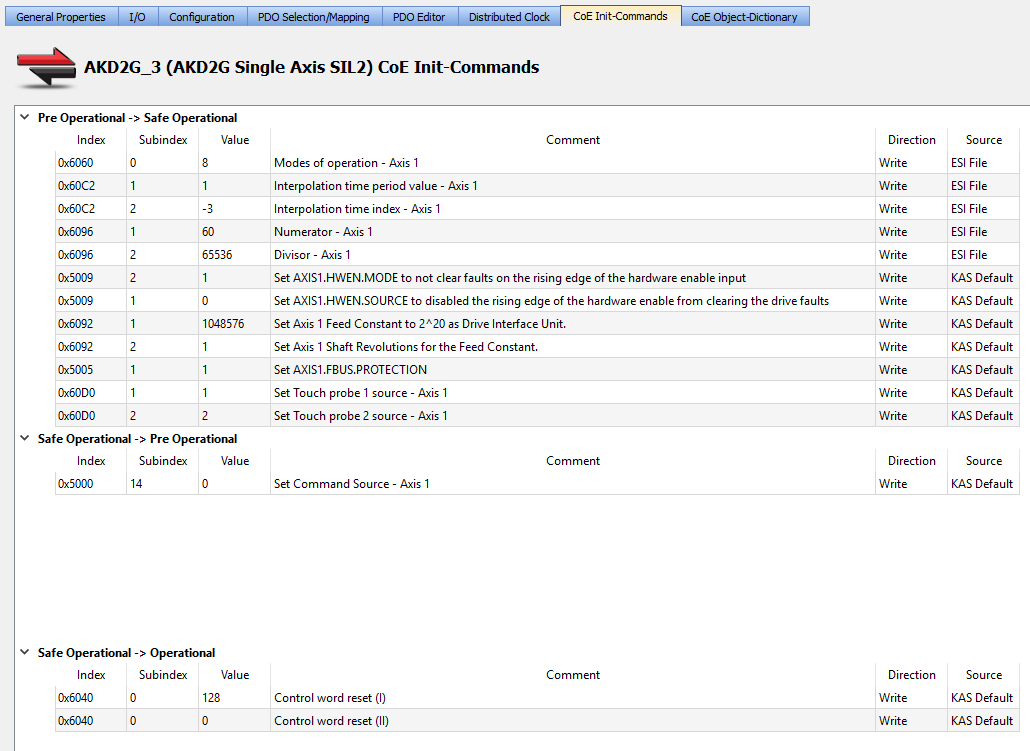Click the Direction header in first table

click(911, 139)
